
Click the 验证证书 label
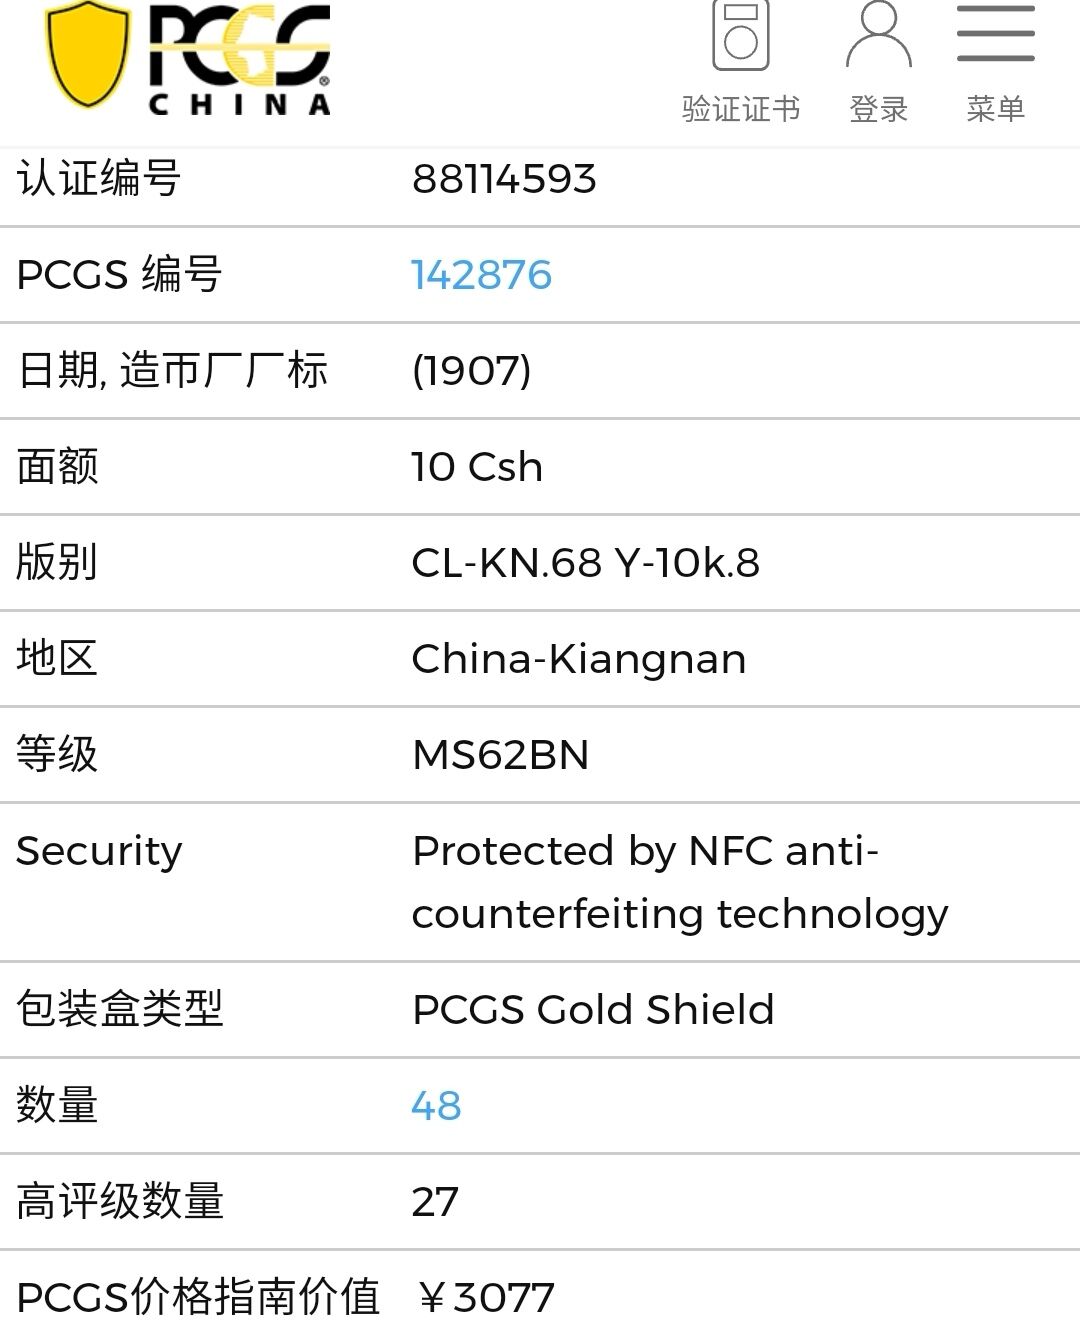pyautogui.click(x=741, y=108)
